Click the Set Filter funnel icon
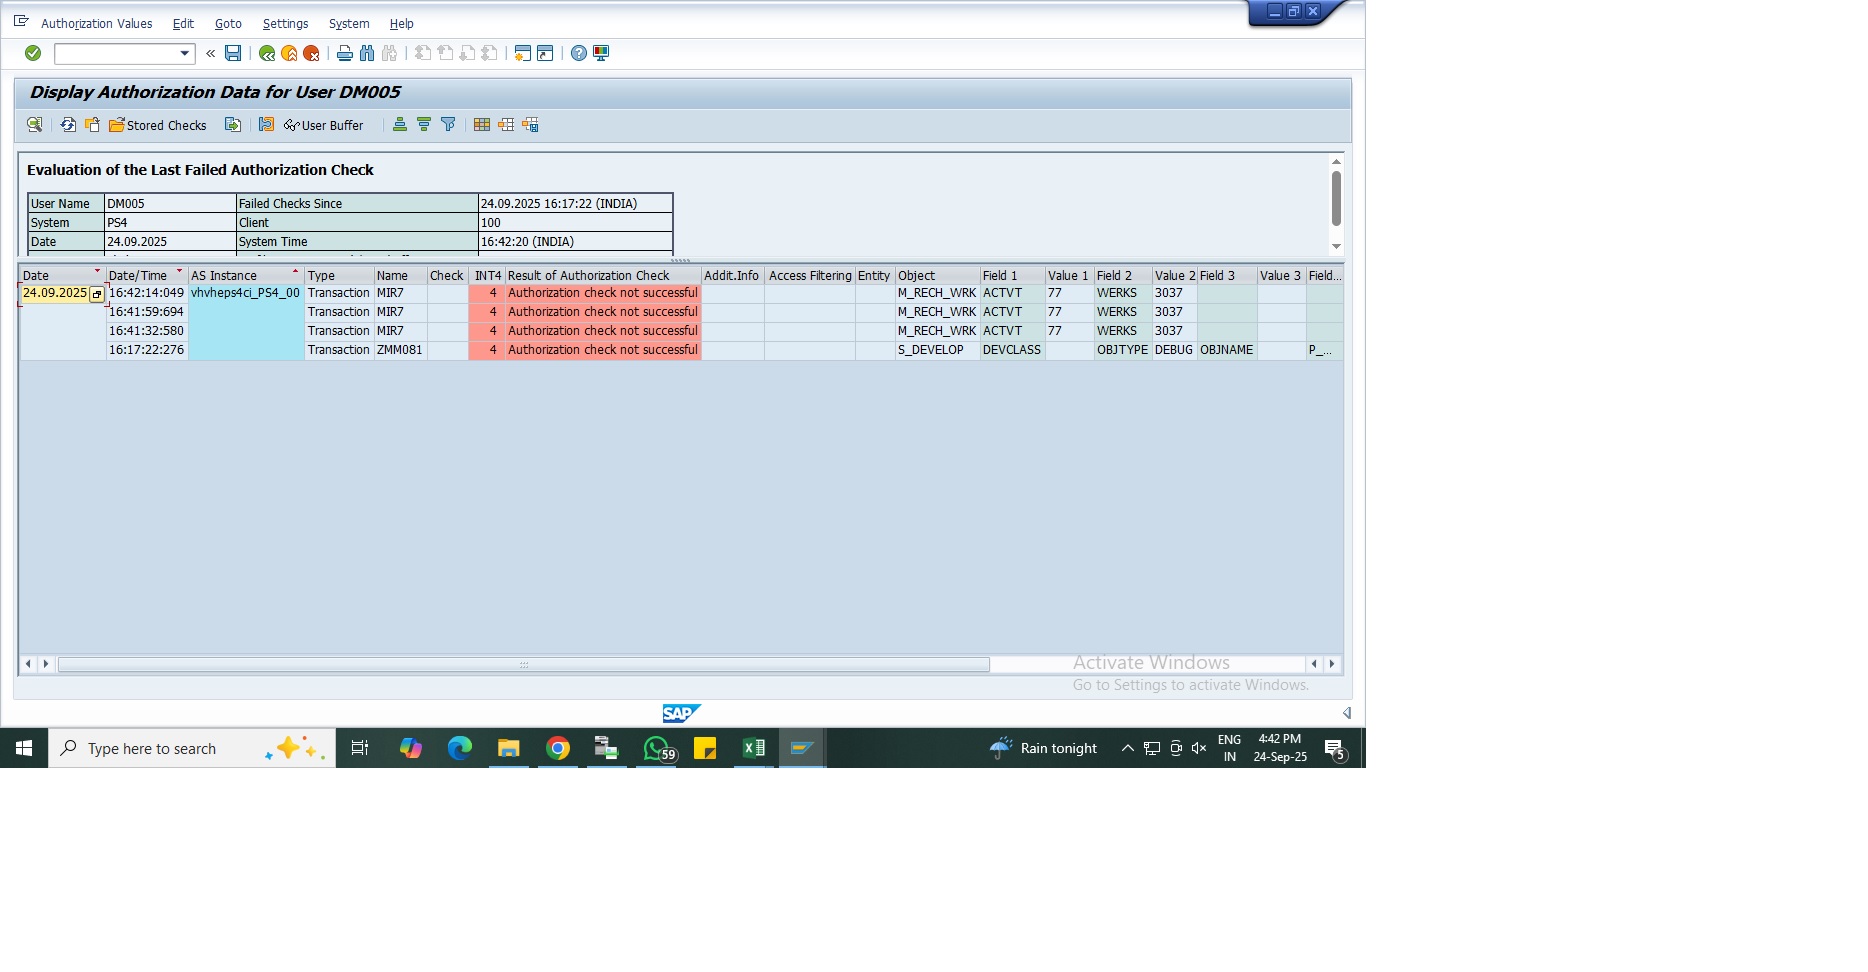Screen dimensions: 1868x972 pos(448,125)
